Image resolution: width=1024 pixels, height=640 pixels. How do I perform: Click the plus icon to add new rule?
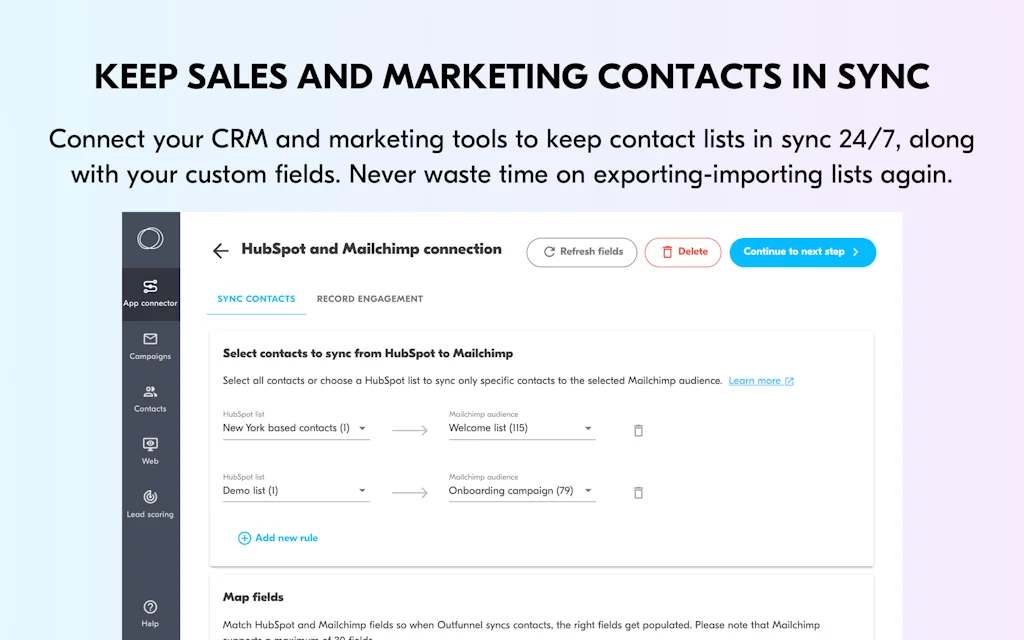pyautogui.click(x=244, y=537)
